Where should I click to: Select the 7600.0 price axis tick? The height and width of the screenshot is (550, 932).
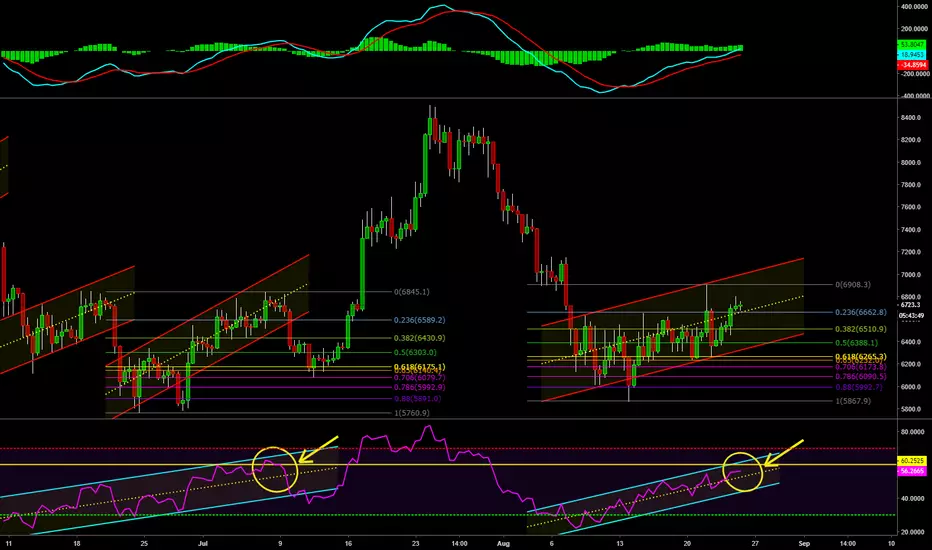pyautogui.click(x=911, y=208)
